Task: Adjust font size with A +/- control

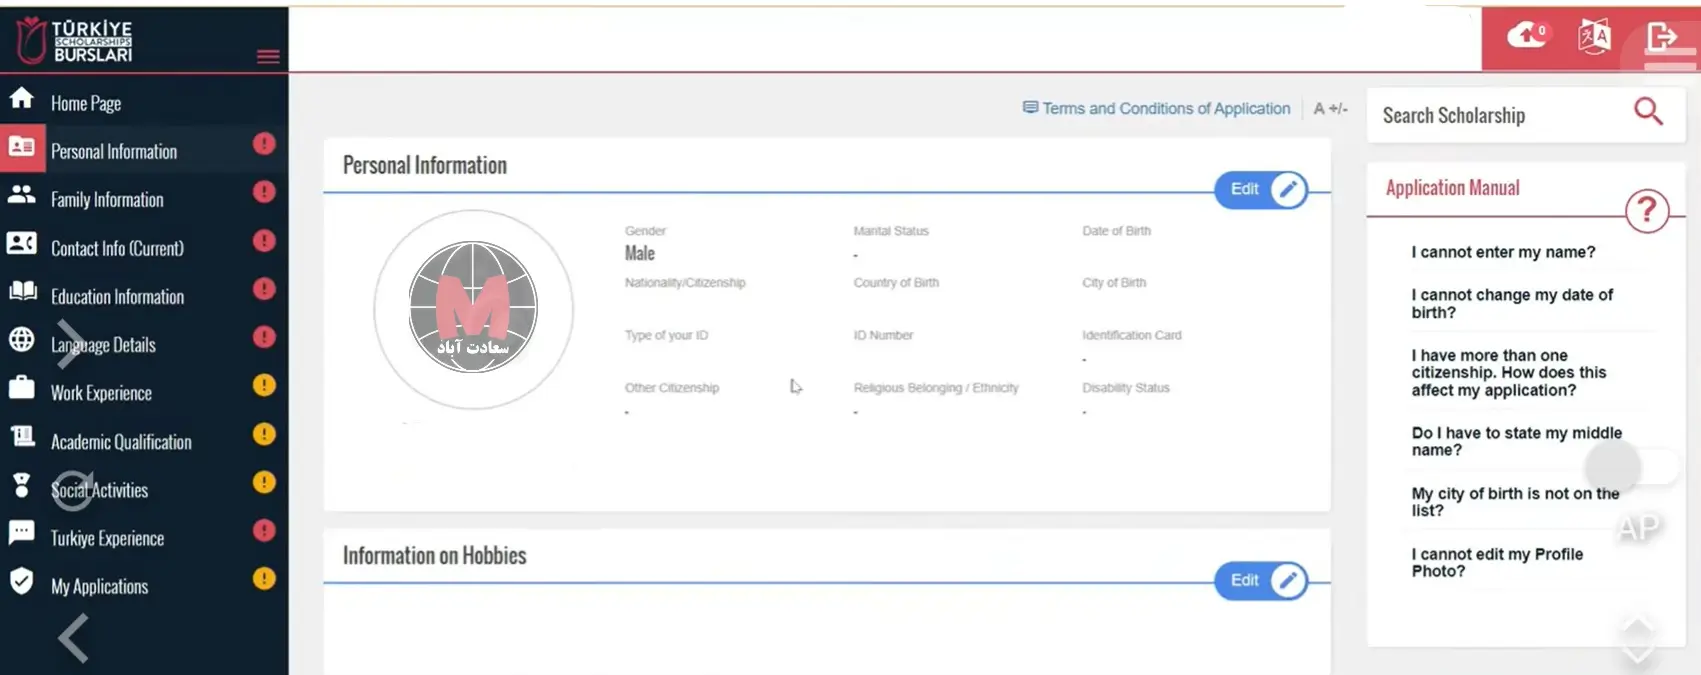Action: coord(1330,109)
